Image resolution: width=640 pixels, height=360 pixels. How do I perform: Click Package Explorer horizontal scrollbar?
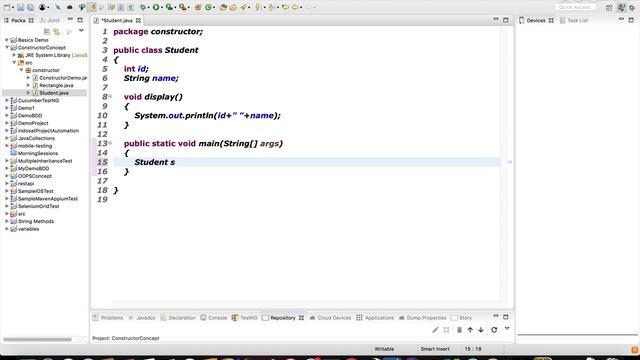(x=37, y=339)
